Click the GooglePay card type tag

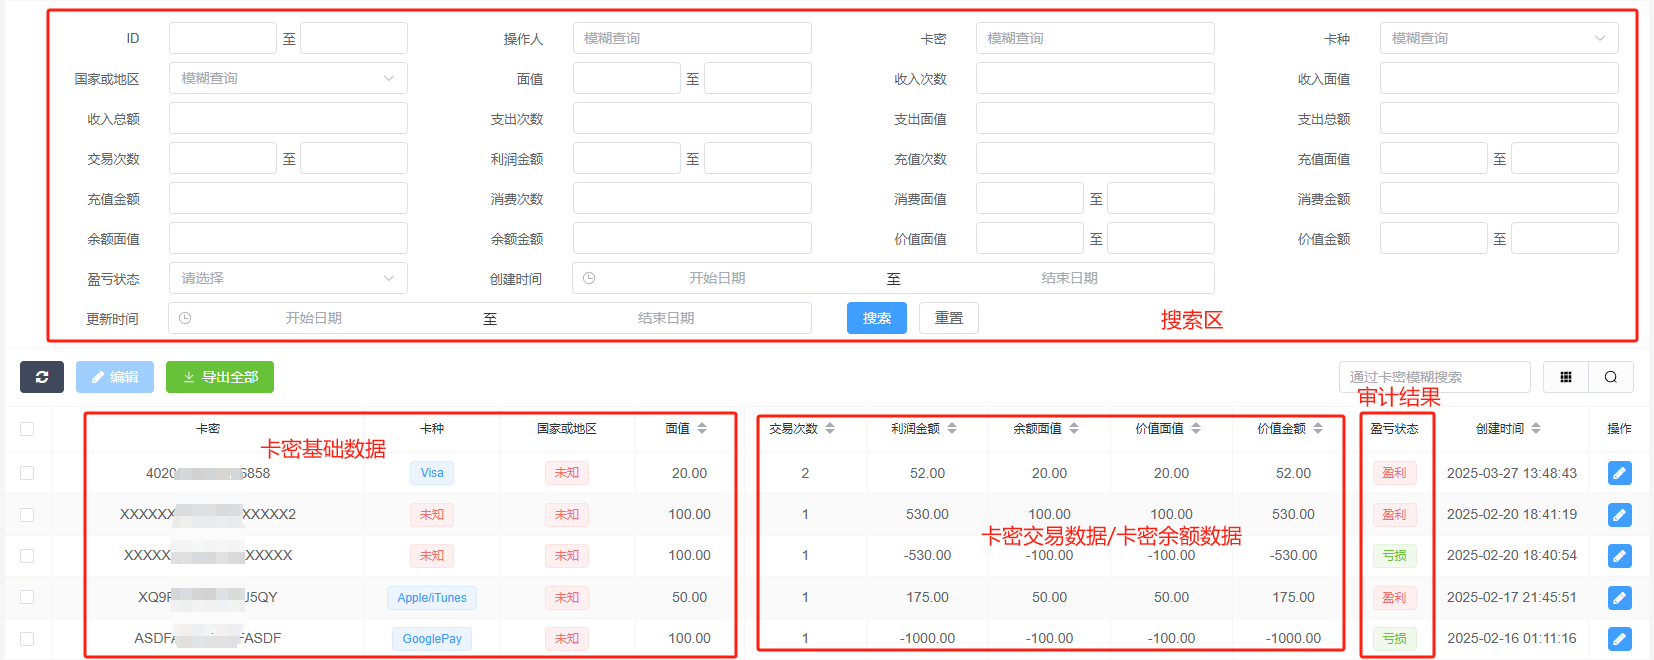pyautogui.click(x=432, y=639)
